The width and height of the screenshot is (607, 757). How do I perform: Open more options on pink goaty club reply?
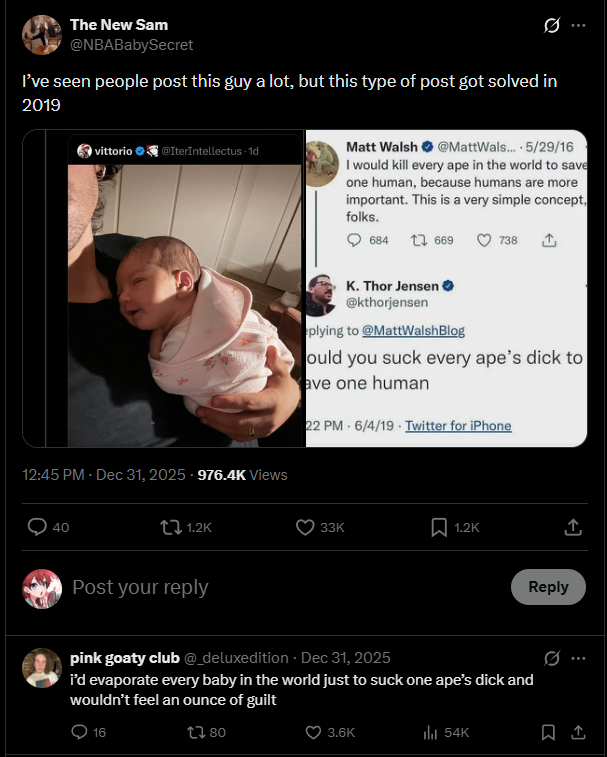pos(578,658)
